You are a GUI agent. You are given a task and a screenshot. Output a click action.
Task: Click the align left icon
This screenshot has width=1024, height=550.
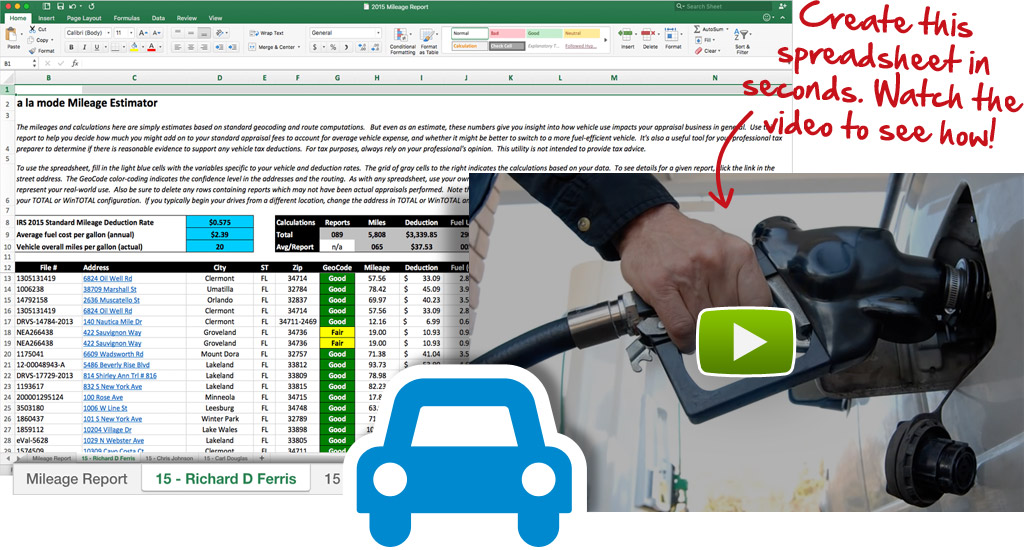(x=178, y=47)
